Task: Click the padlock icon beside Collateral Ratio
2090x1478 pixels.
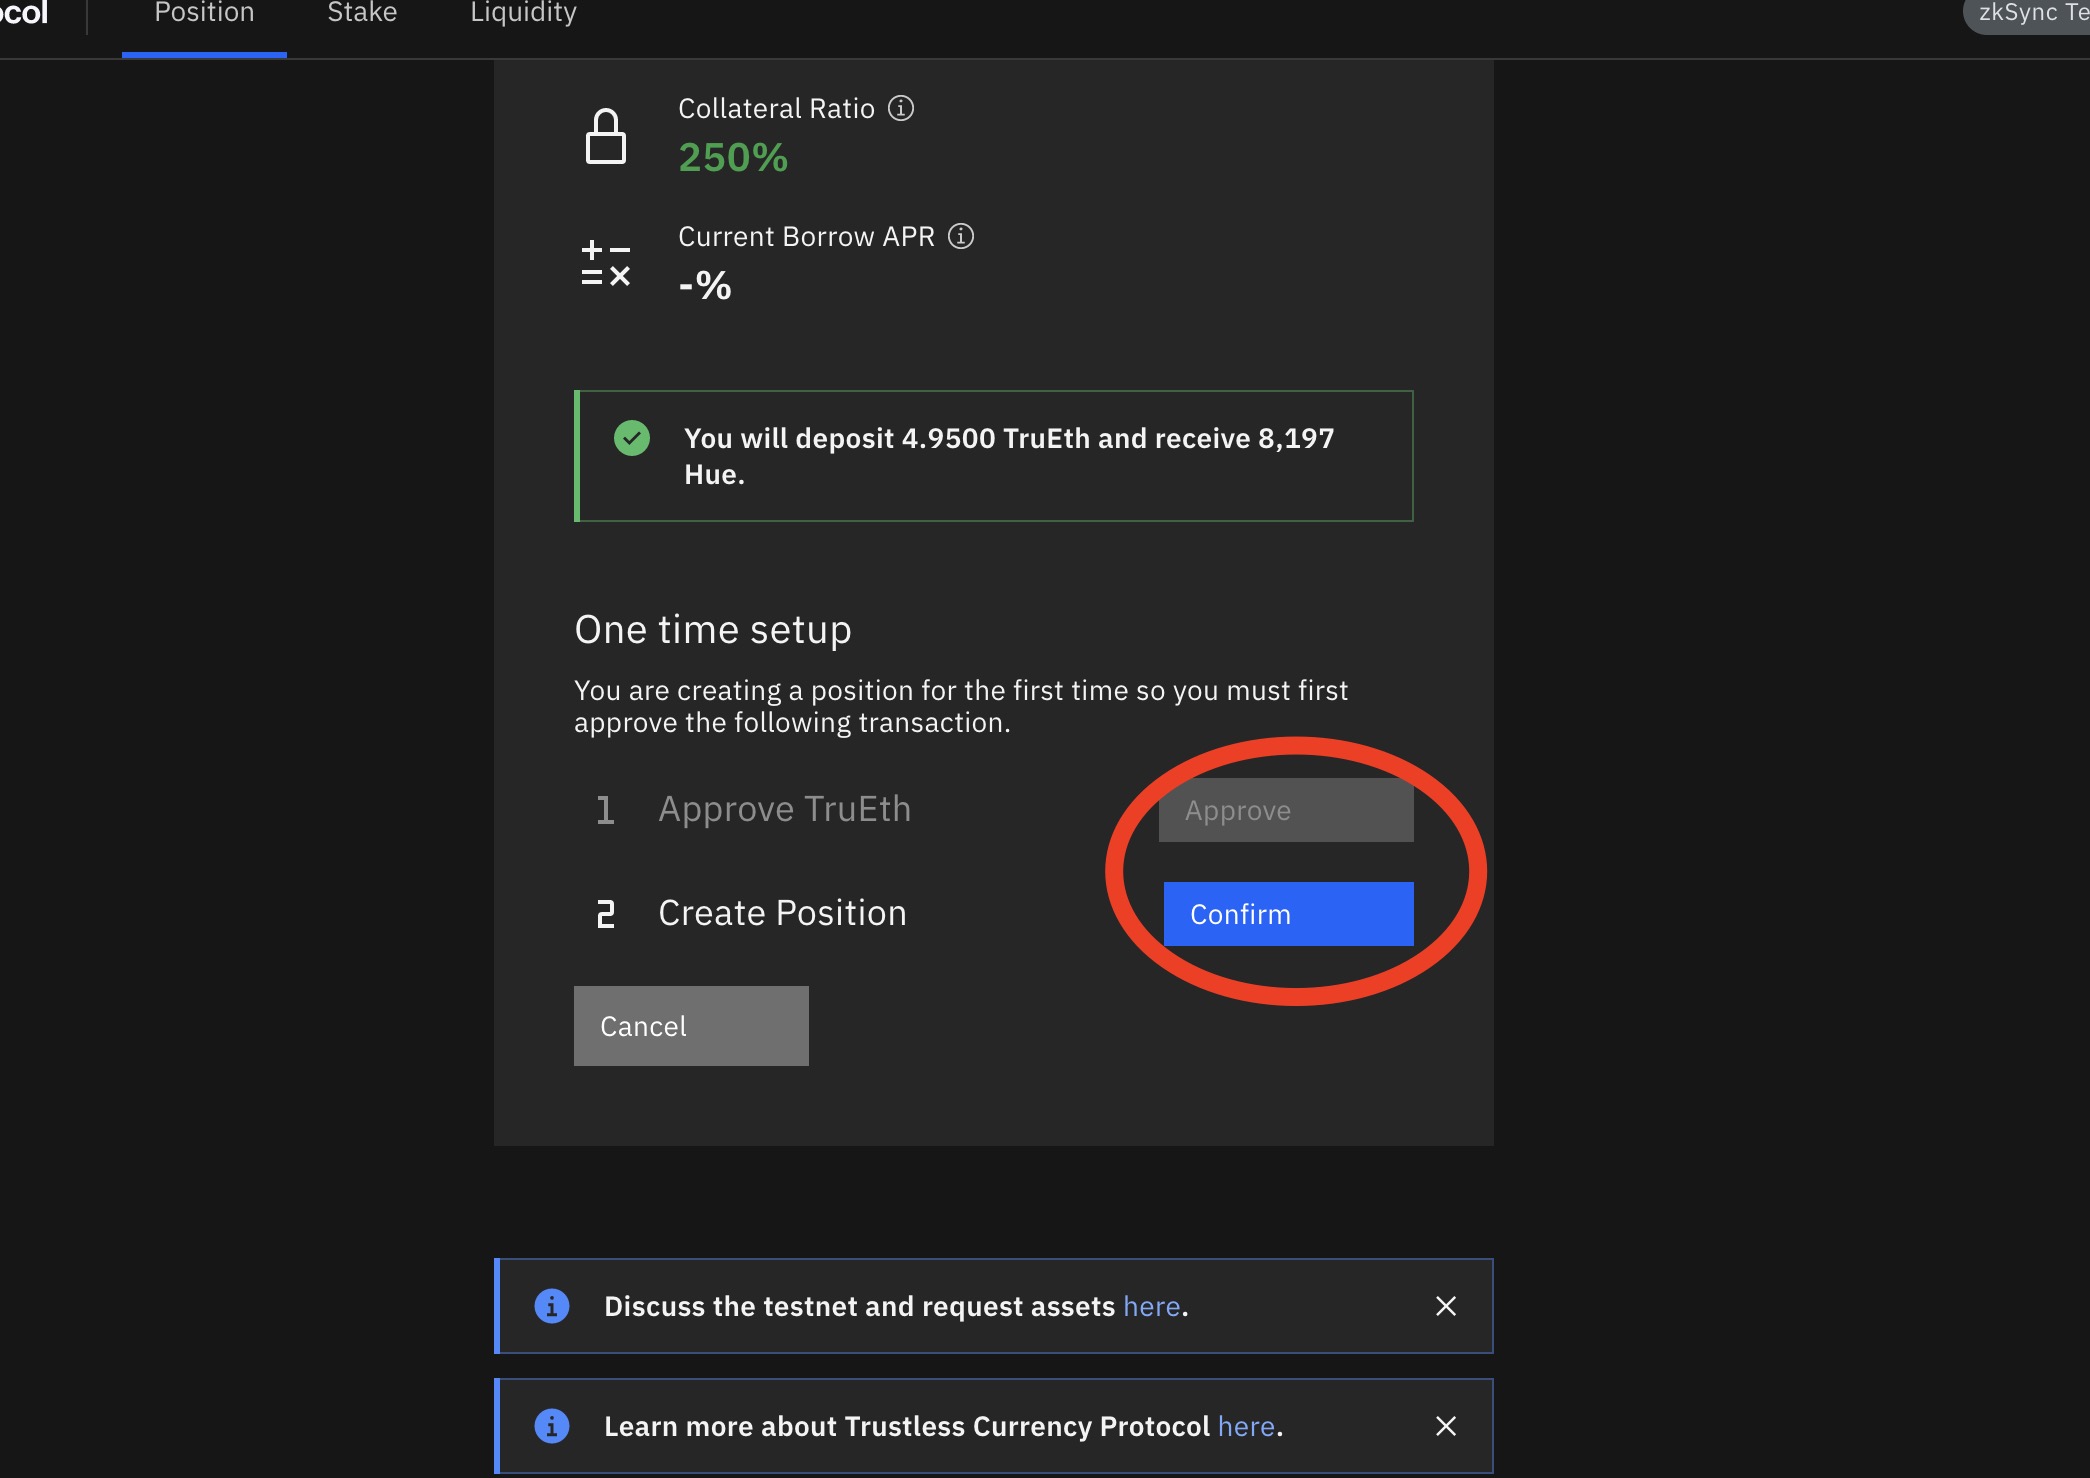Action: coord(605,136)
